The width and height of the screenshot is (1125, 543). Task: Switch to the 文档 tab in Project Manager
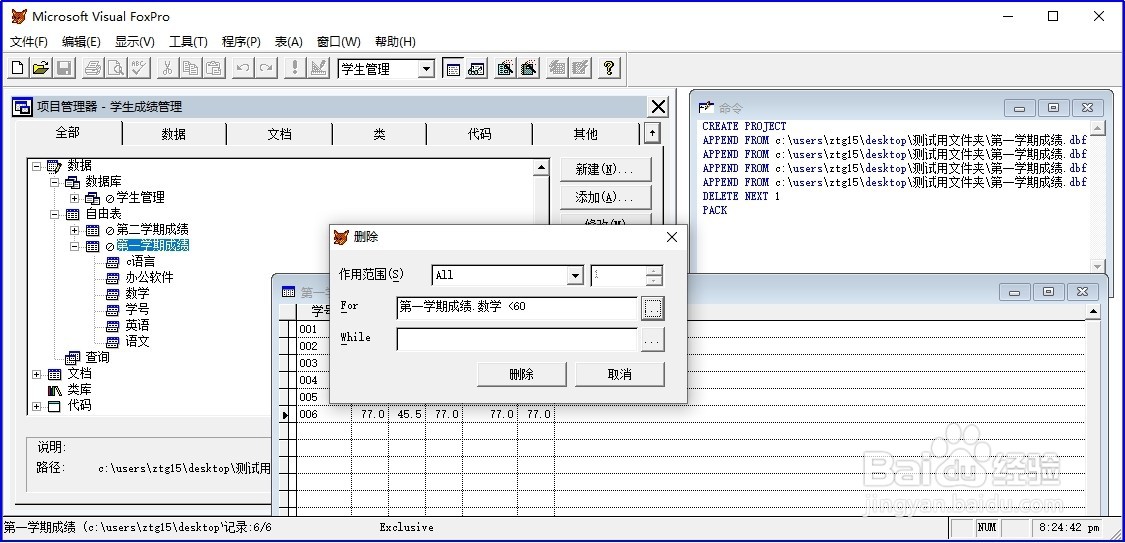click(x=279, y=134)
